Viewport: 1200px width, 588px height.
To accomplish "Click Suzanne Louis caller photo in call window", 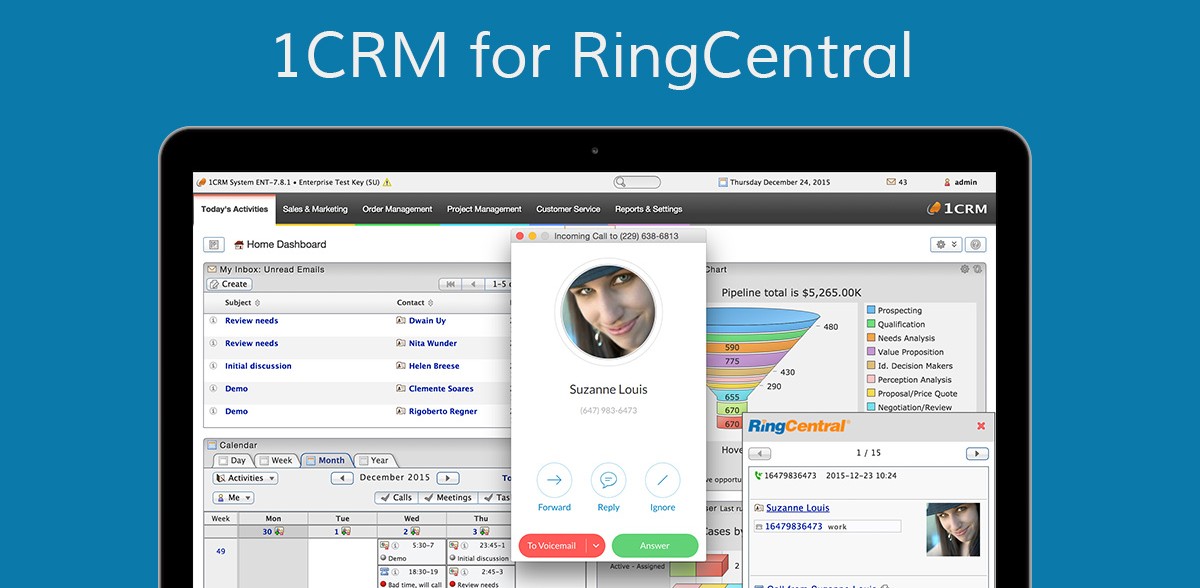I will pyautogui.click(x=608, y=312).
